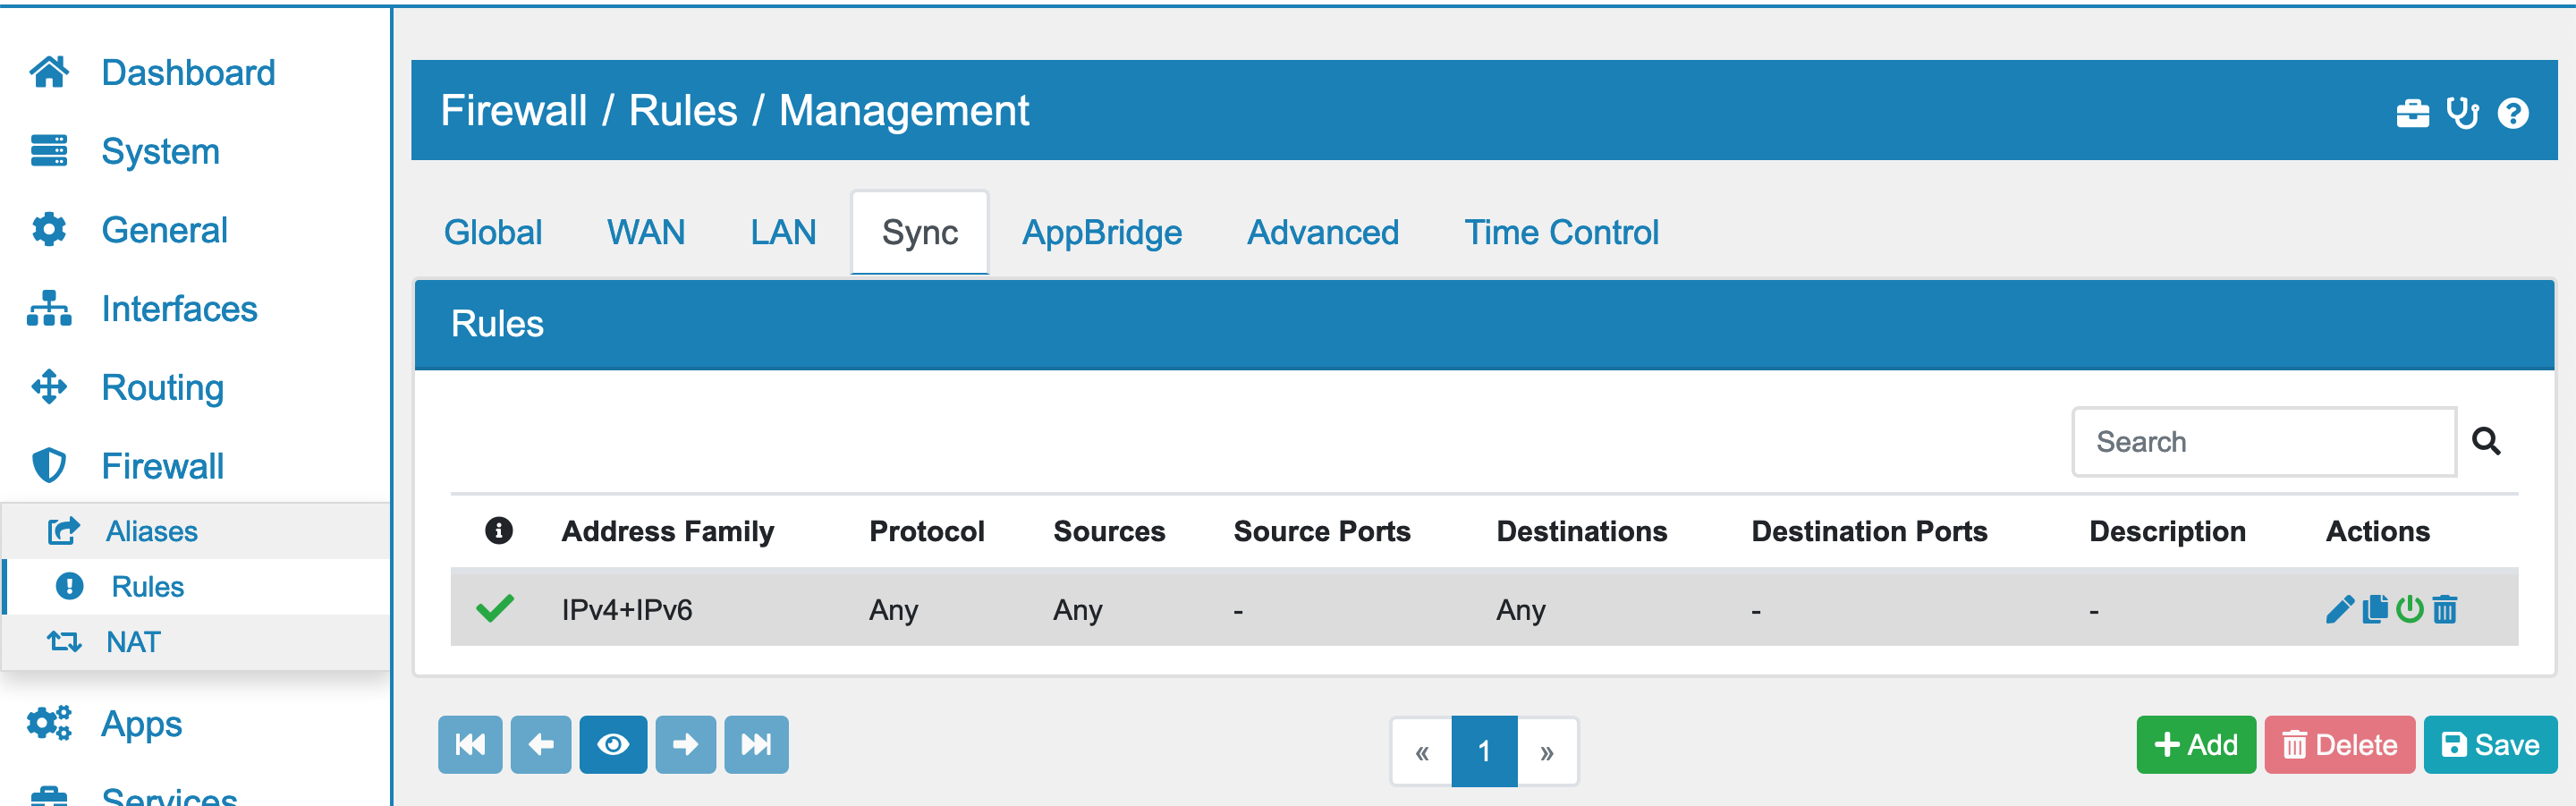The image size is (2576, 806).
Task: Toggle the eye view button
Action: click(613, 745)
